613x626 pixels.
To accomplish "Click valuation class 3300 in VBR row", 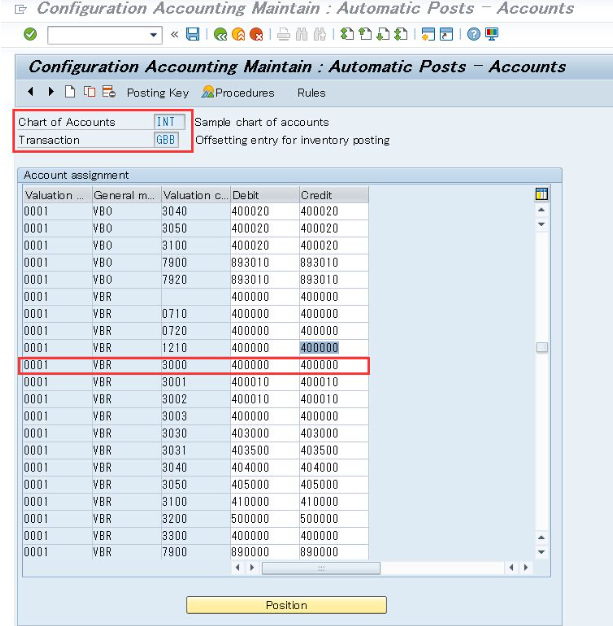I will point(196,536).
